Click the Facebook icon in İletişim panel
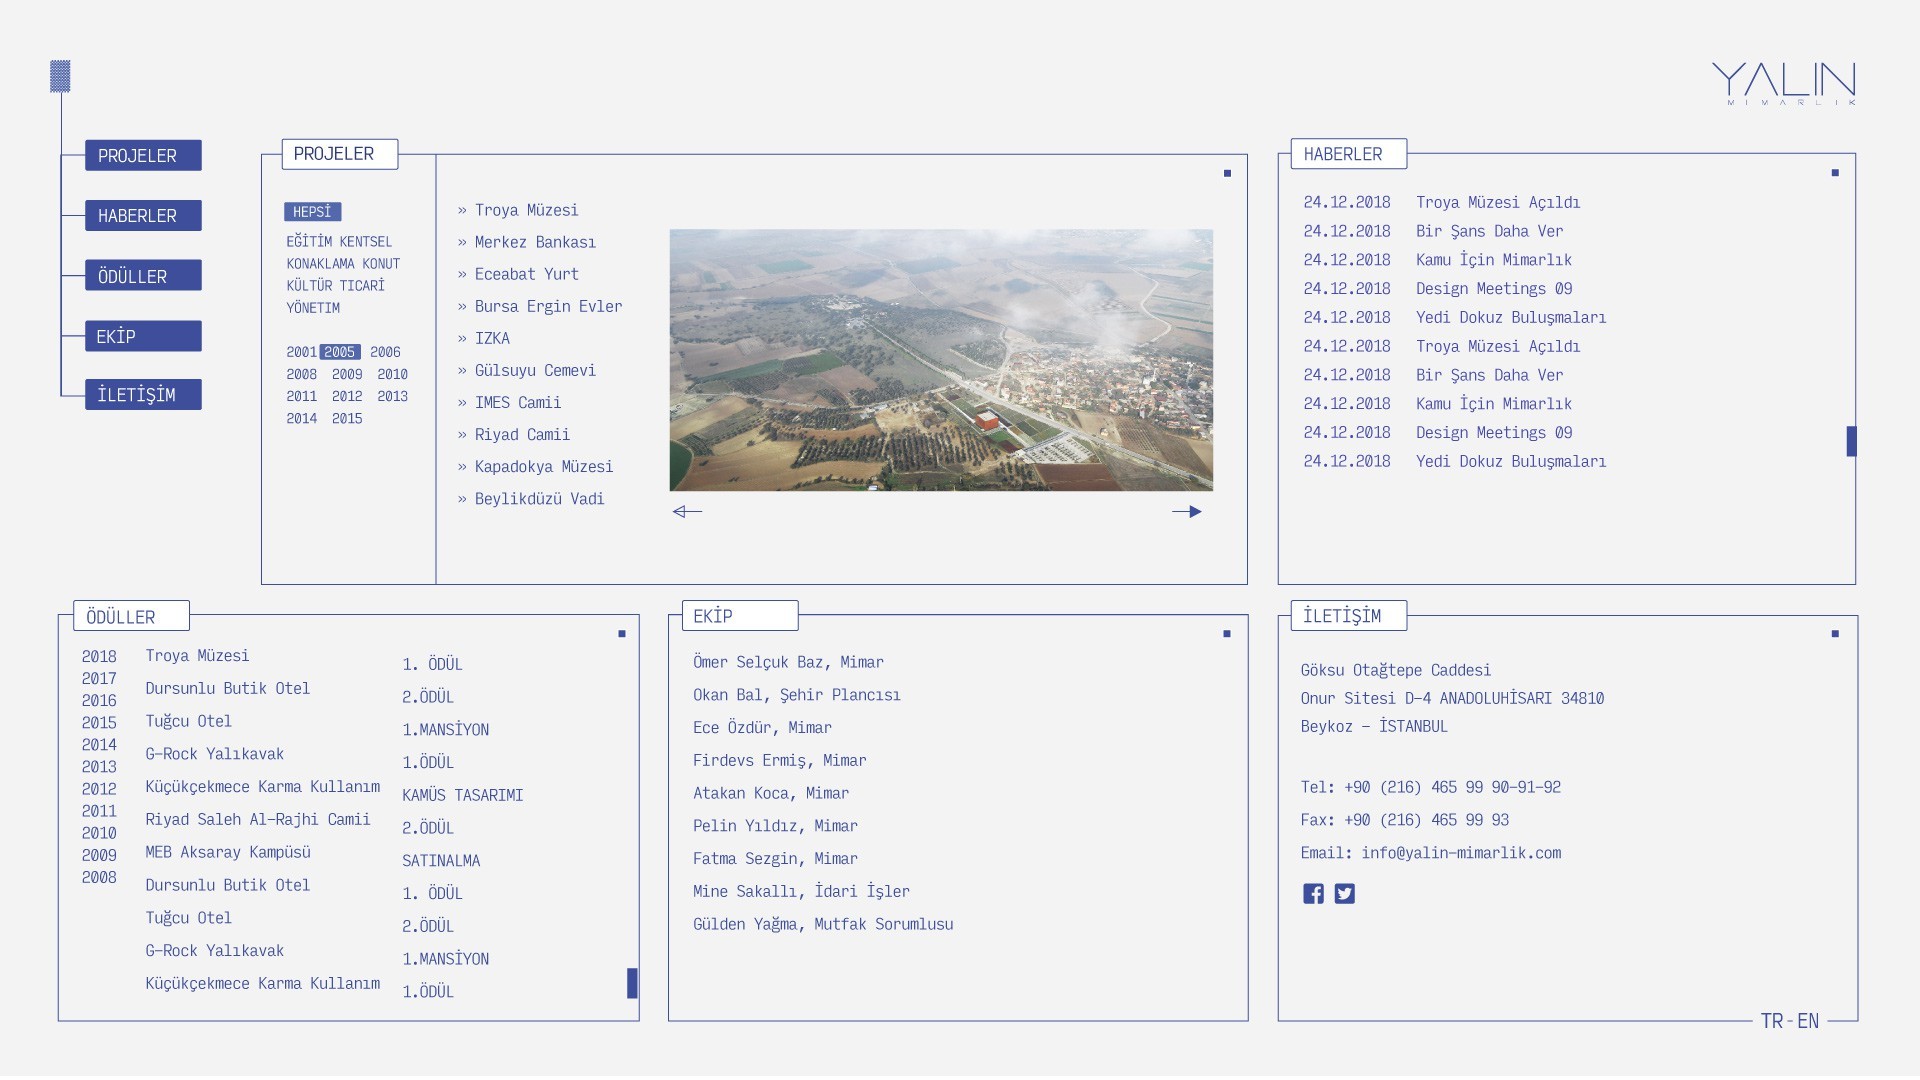Viewport: 1920px width, 1080px height. pos(1313,894)
